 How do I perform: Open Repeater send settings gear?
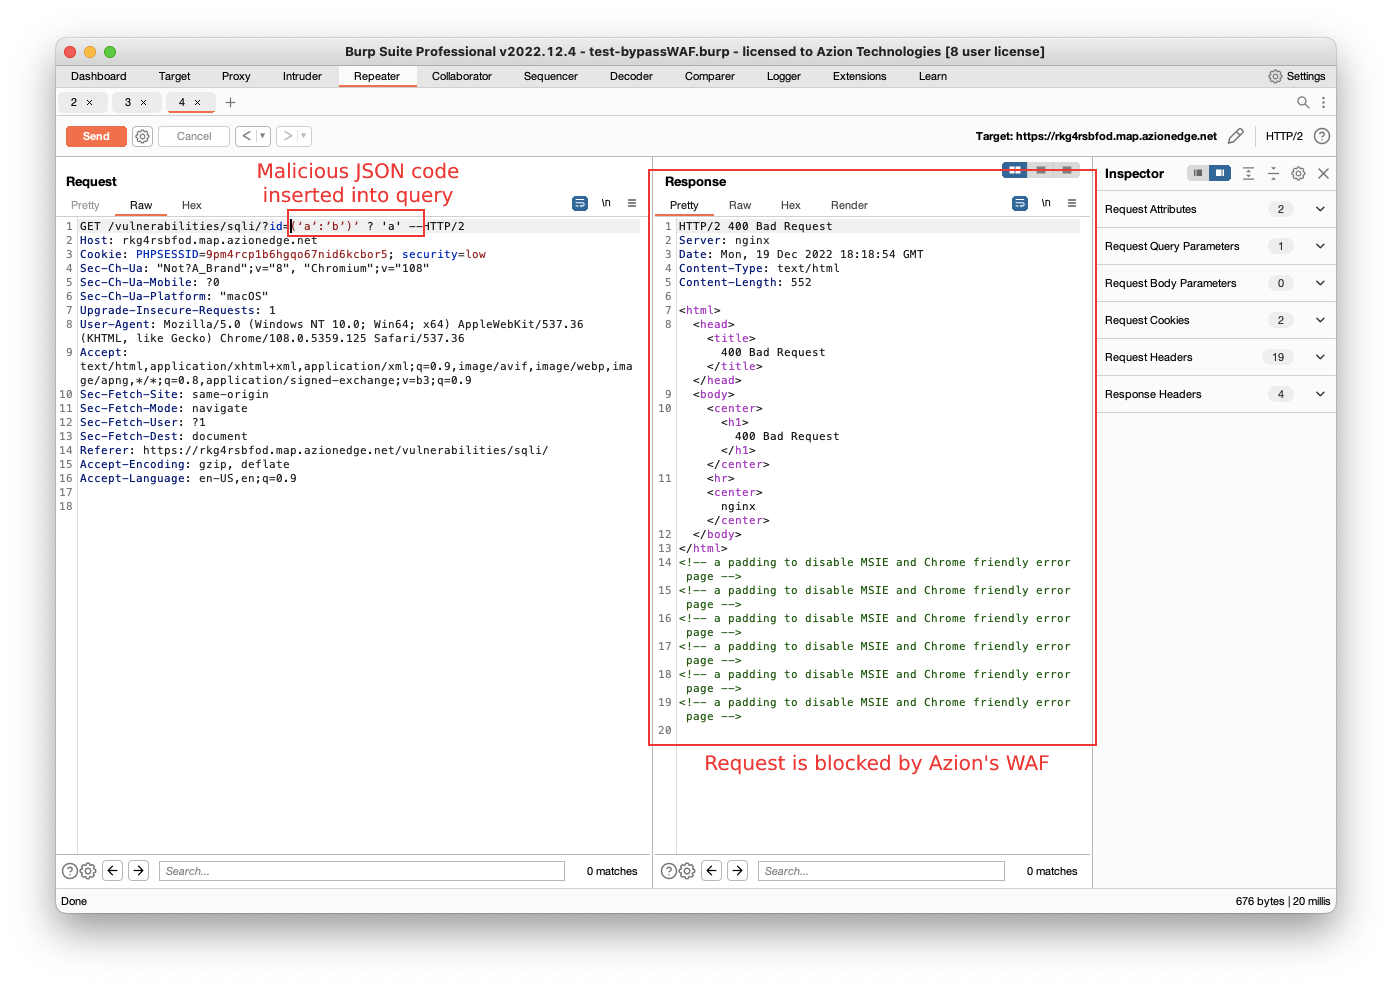[143, 136]
